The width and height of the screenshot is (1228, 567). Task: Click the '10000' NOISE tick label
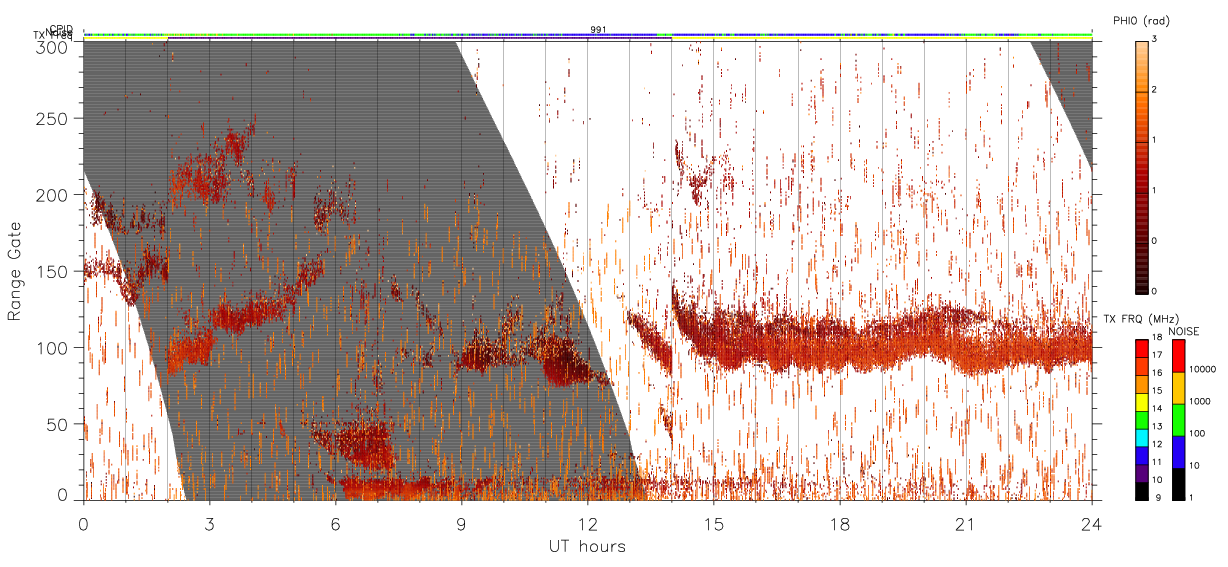[x=1203, y=369]
